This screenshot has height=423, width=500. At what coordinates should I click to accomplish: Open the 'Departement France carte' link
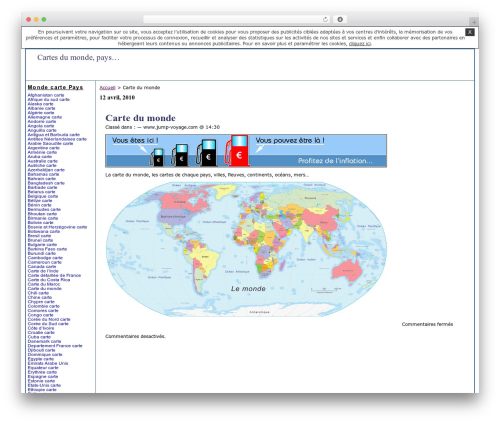[55, 346]
